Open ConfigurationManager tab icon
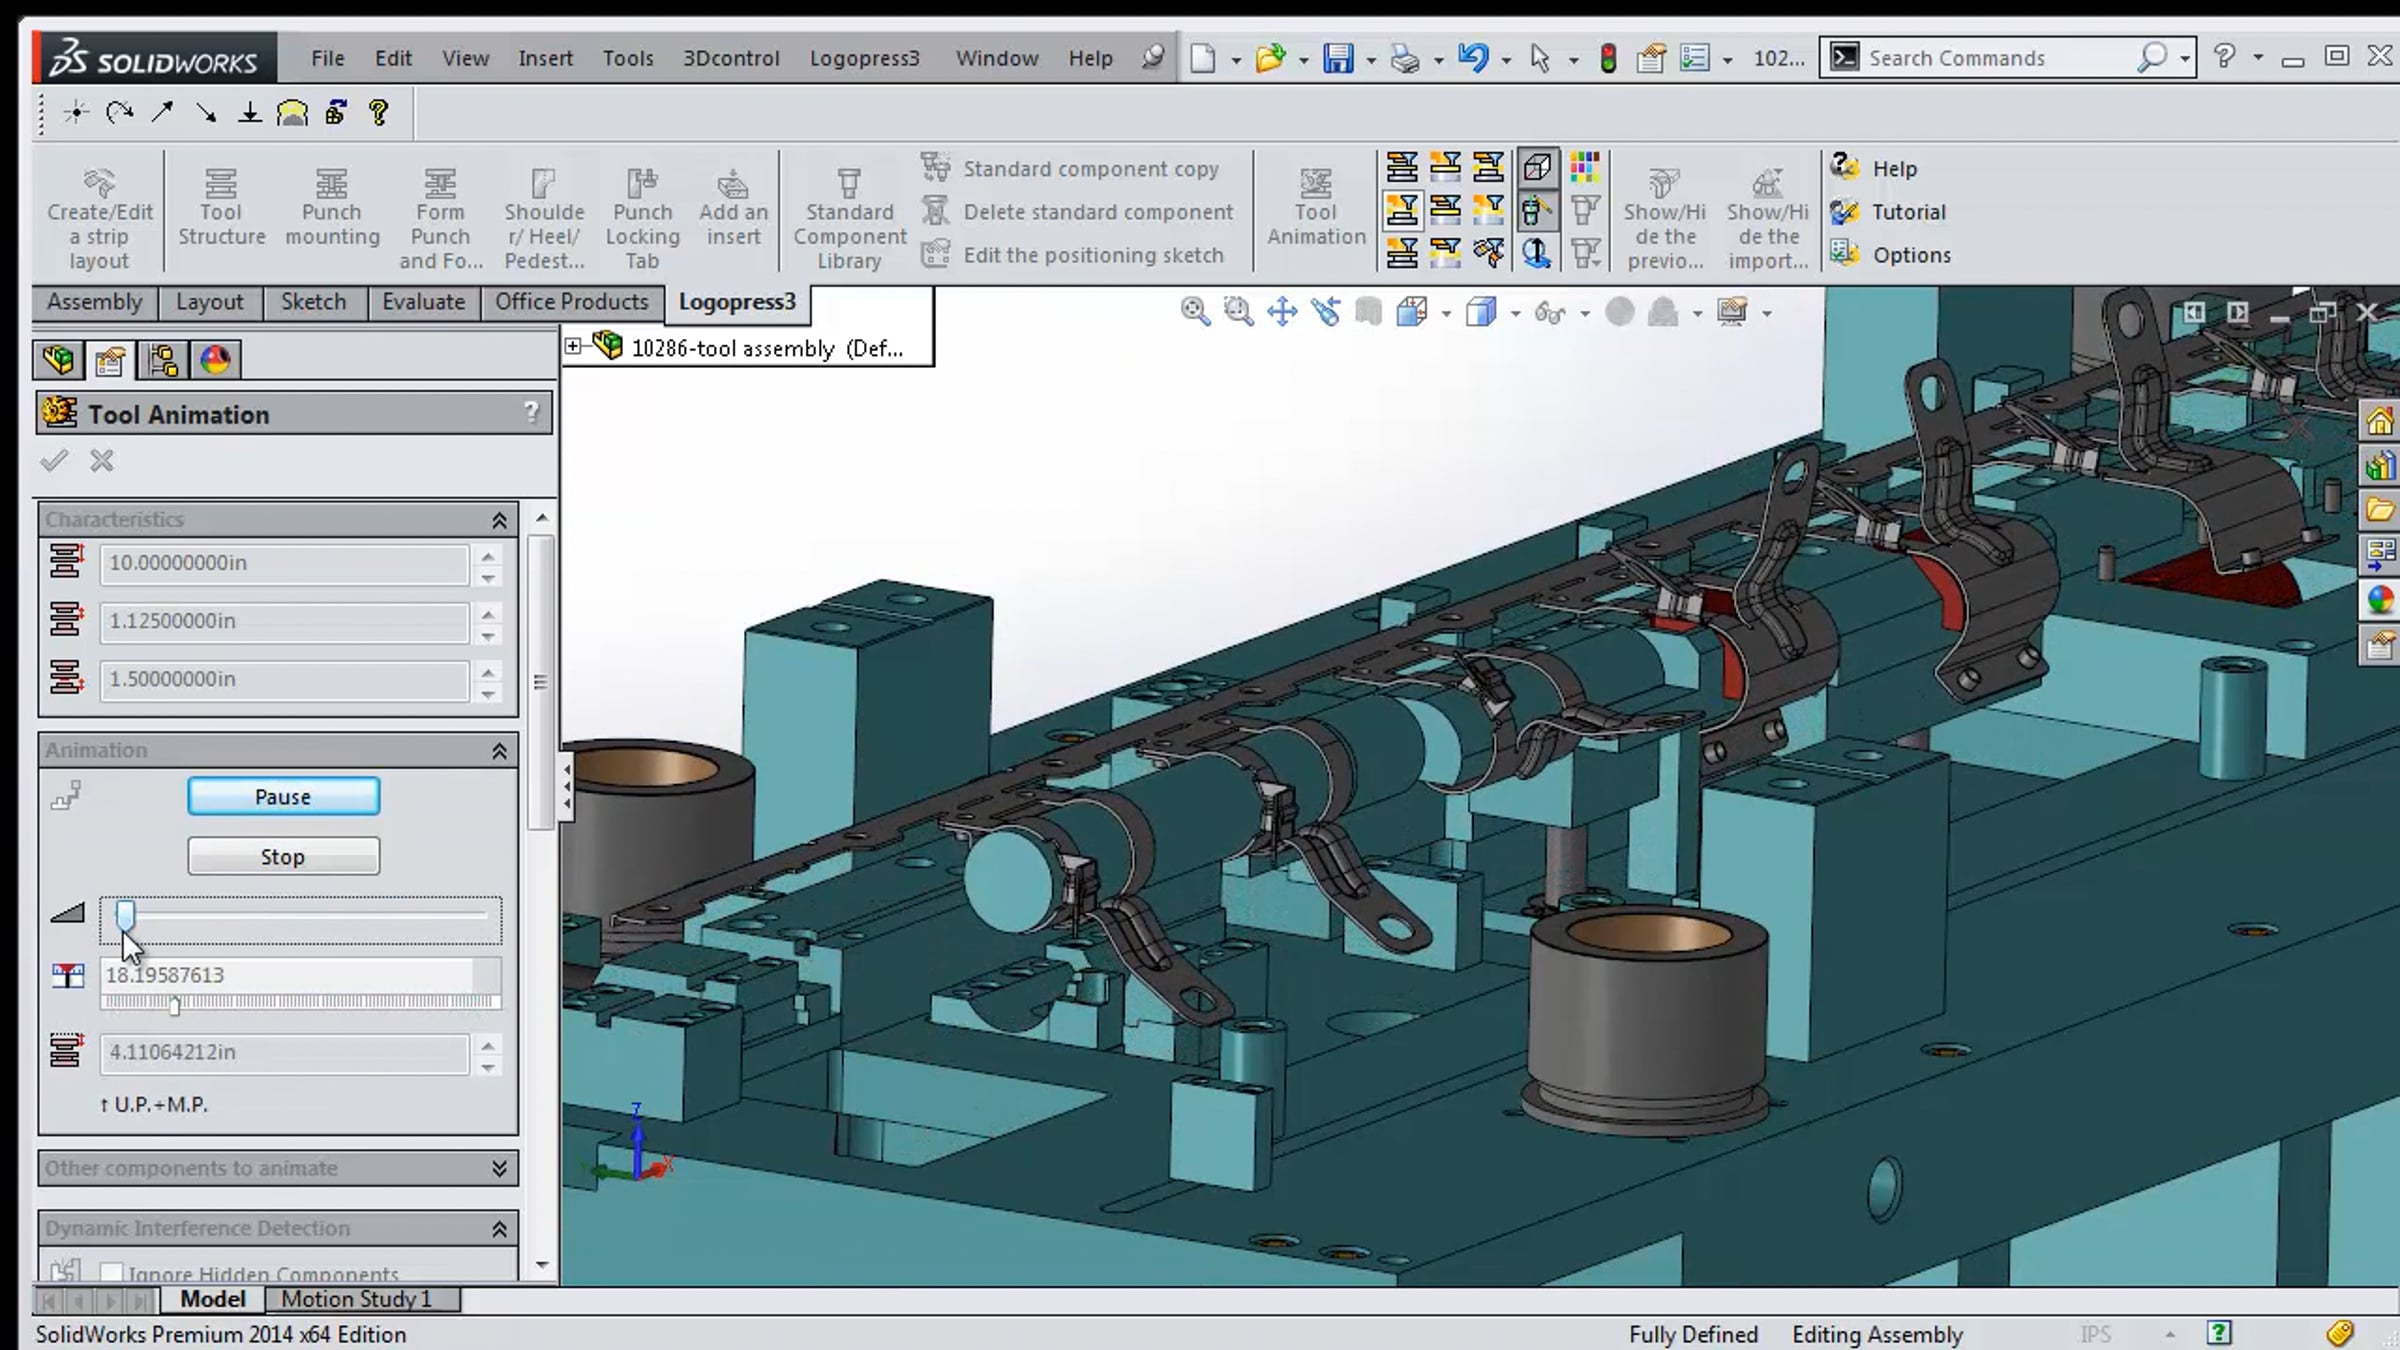 pos(163,360)
